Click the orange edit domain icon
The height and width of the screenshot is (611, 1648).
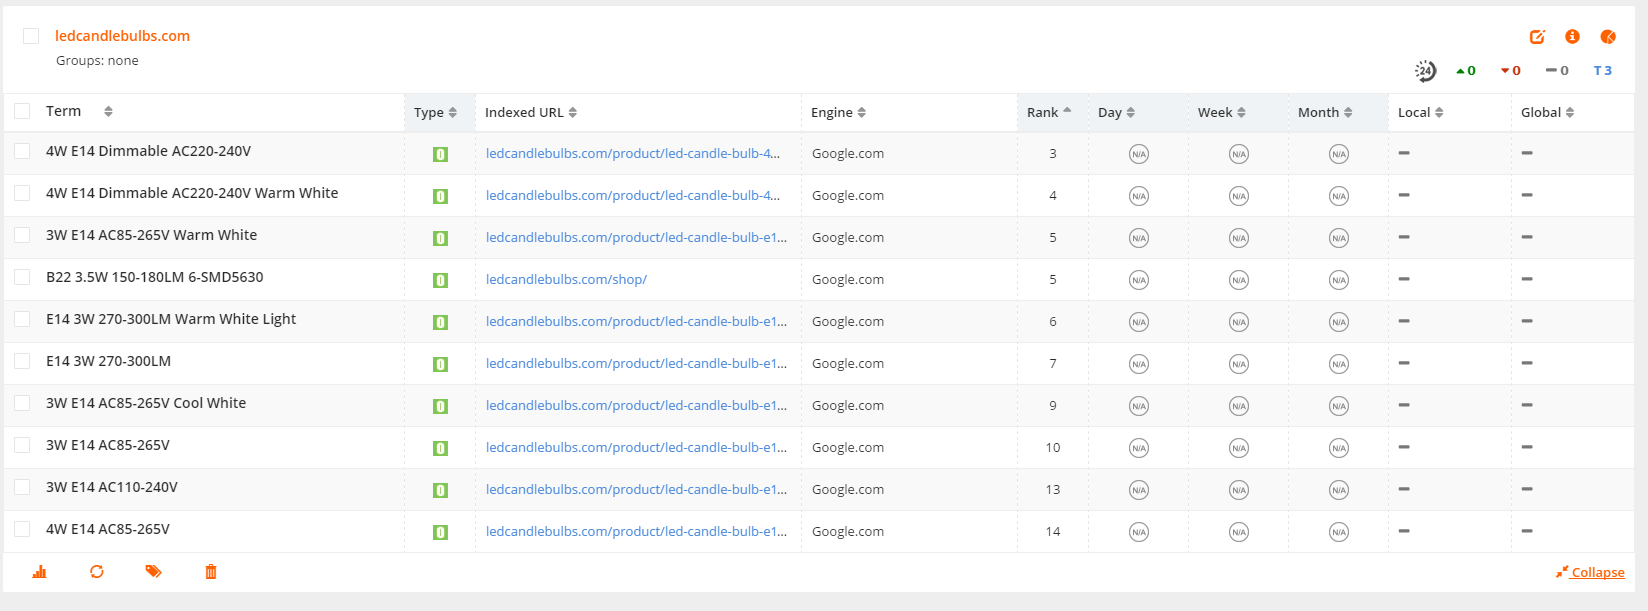pos(1537,37)
